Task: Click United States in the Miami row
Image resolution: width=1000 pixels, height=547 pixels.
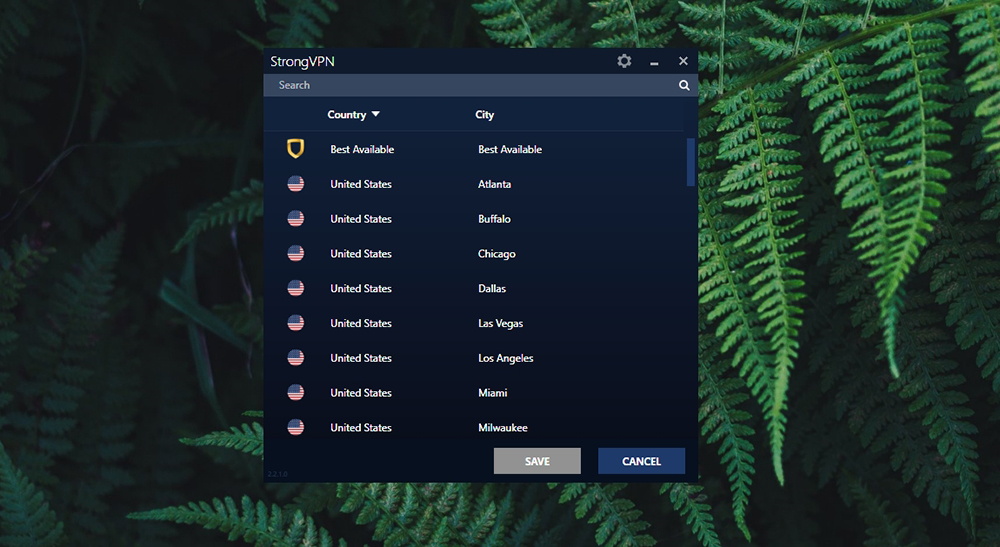Action: click(361, 393)
